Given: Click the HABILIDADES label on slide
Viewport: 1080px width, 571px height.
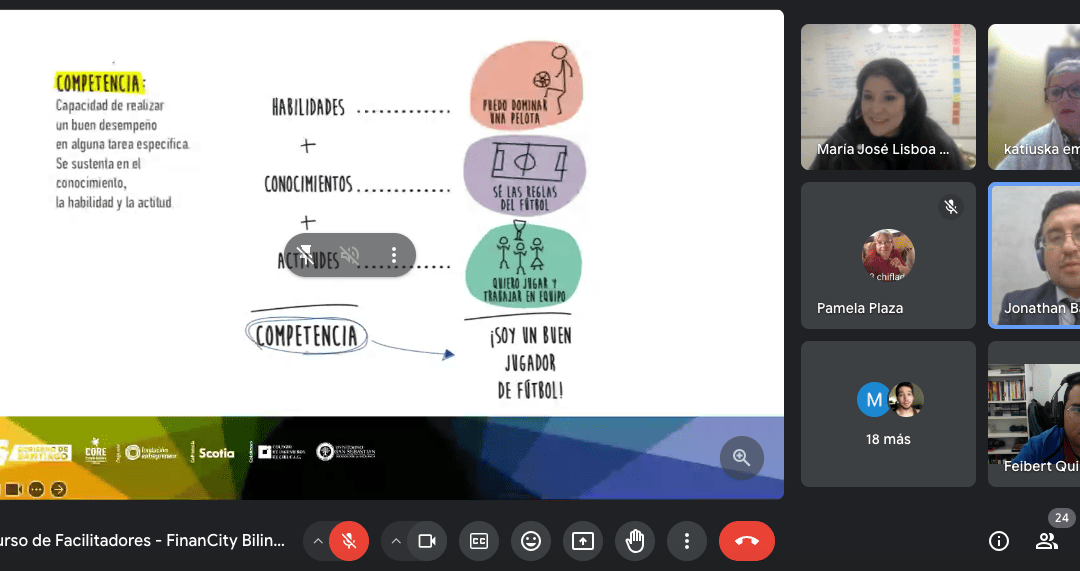Looking at the screenshot, I should click(x=308, y=107).
